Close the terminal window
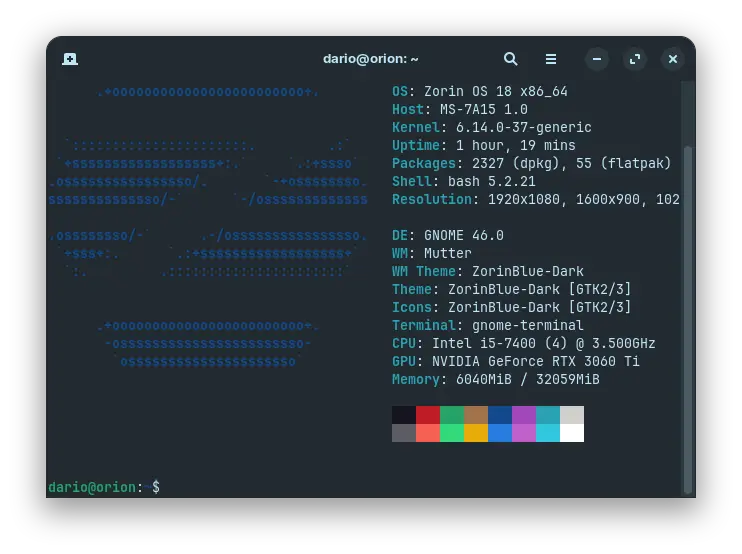The width and height of the screenshot is (742, 554). (x=673, y=59)
